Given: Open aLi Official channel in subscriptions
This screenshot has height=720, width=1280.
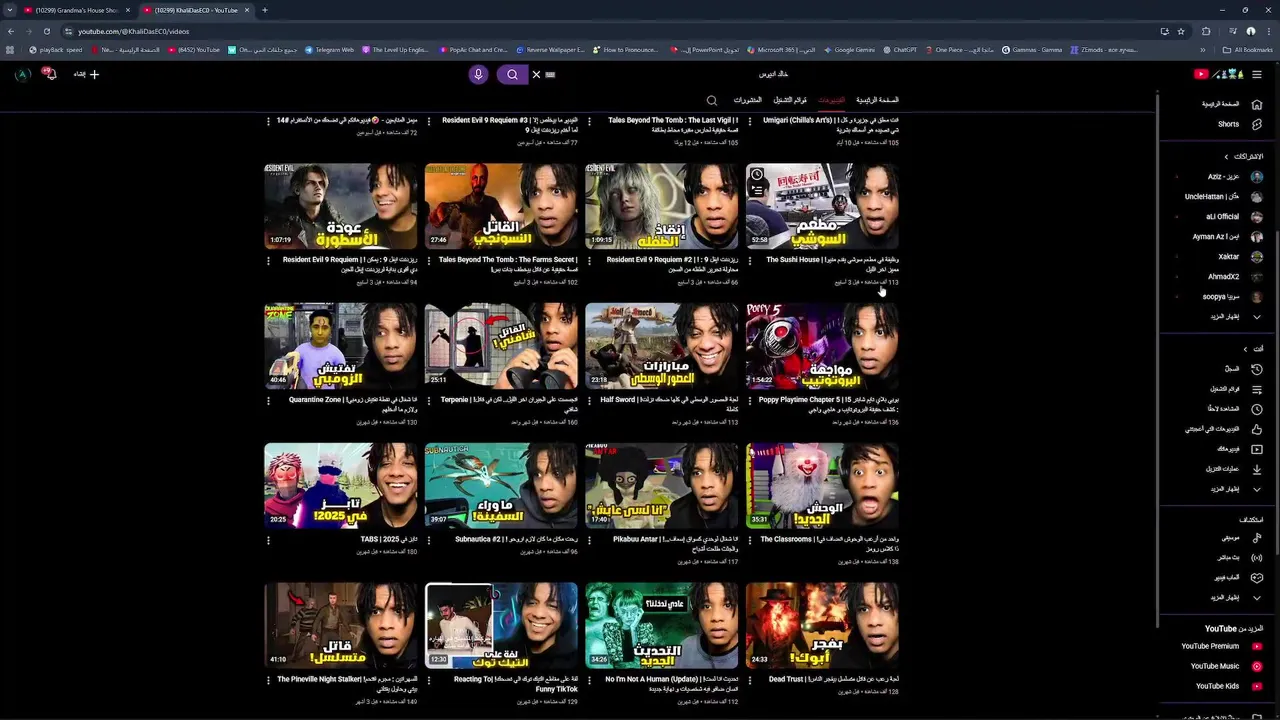Looking at the screenshot, I should (x=1233, y=217).
